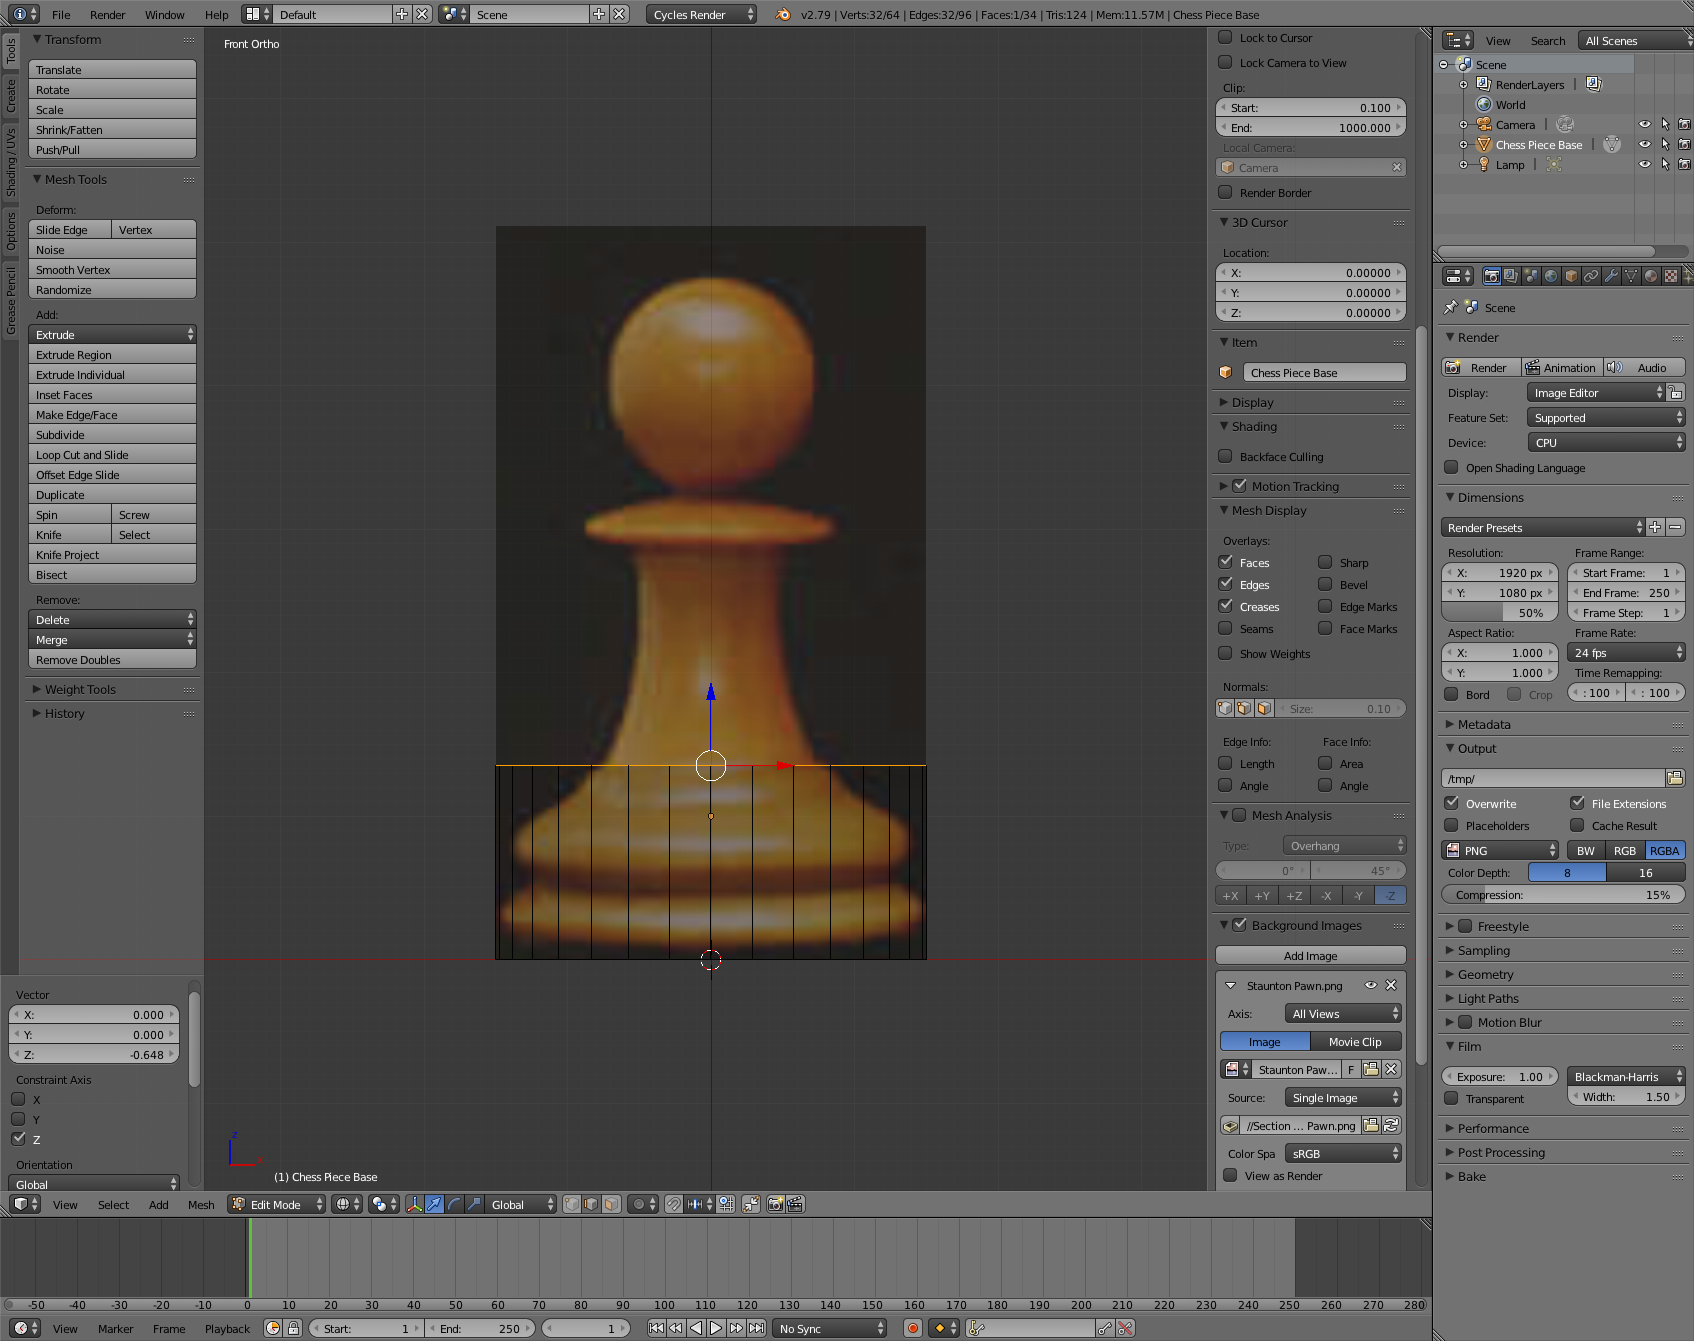Open the Texture properties tab (checker icon)
Screen dimensions: 1694x1341
tap(1671, 276)
